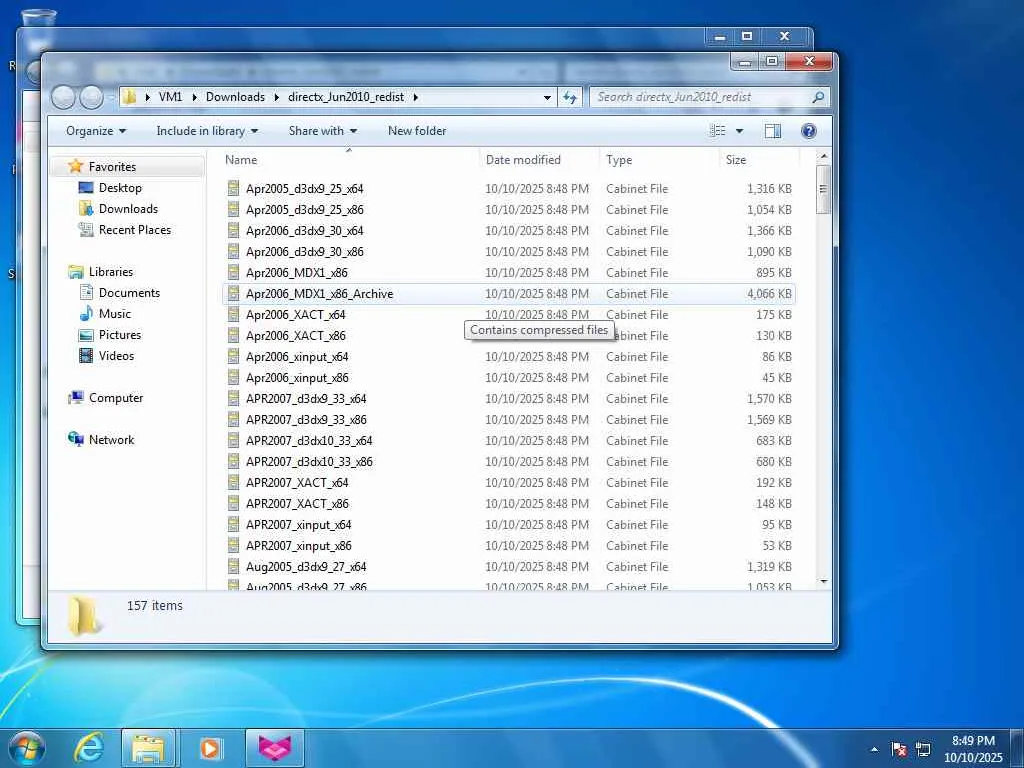Open view options dropdown arrow
Image resolution: width=1024 pixels, height=768 pixels.
tap(739, 131)
